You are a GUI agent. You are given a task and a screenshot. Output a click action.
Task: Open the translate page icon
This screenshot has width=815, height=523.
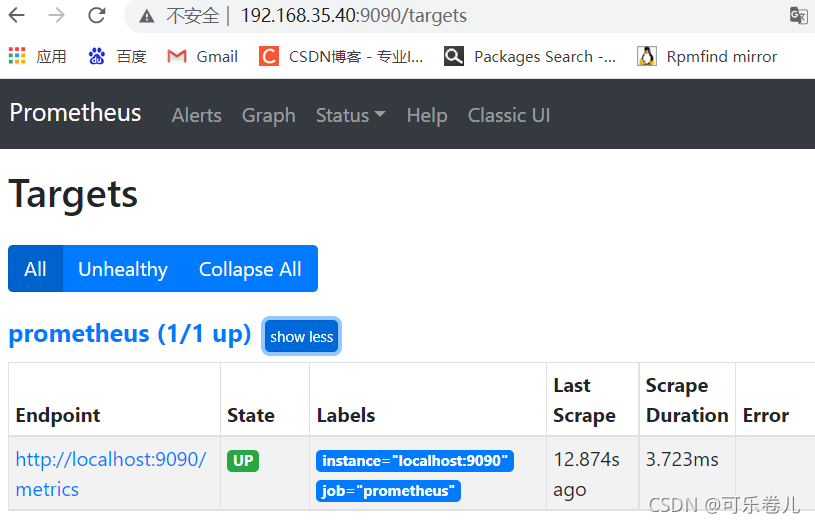click(798, 16)
